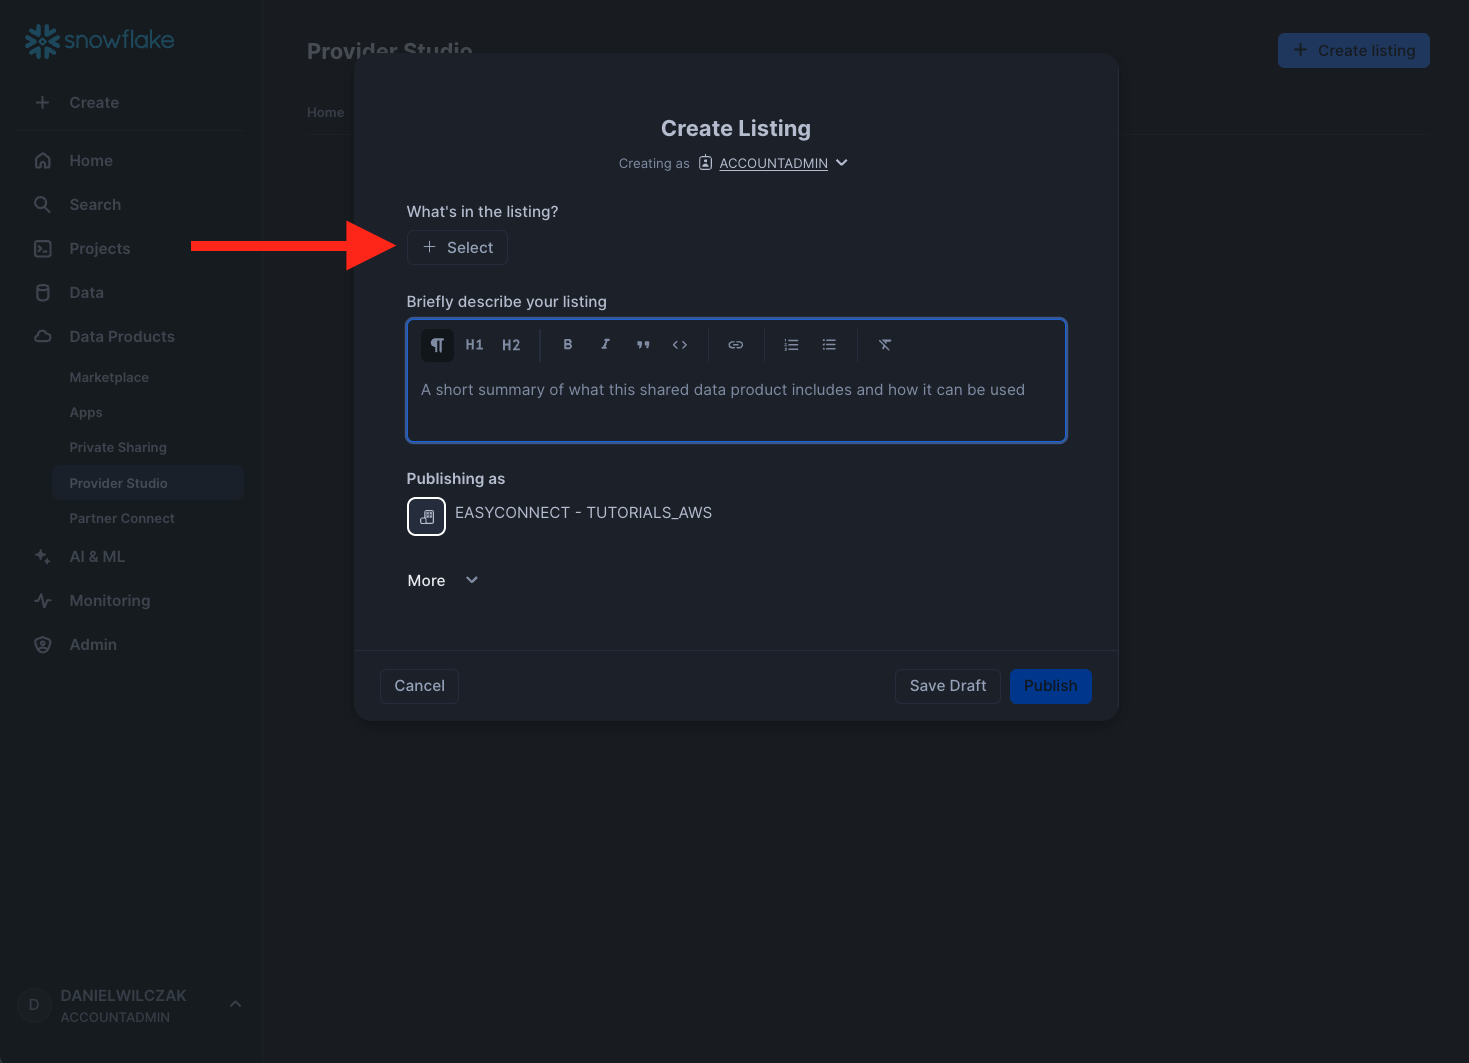Navigate to Apps
This screenshot has width=1469, height=1063.
point(86,413)
